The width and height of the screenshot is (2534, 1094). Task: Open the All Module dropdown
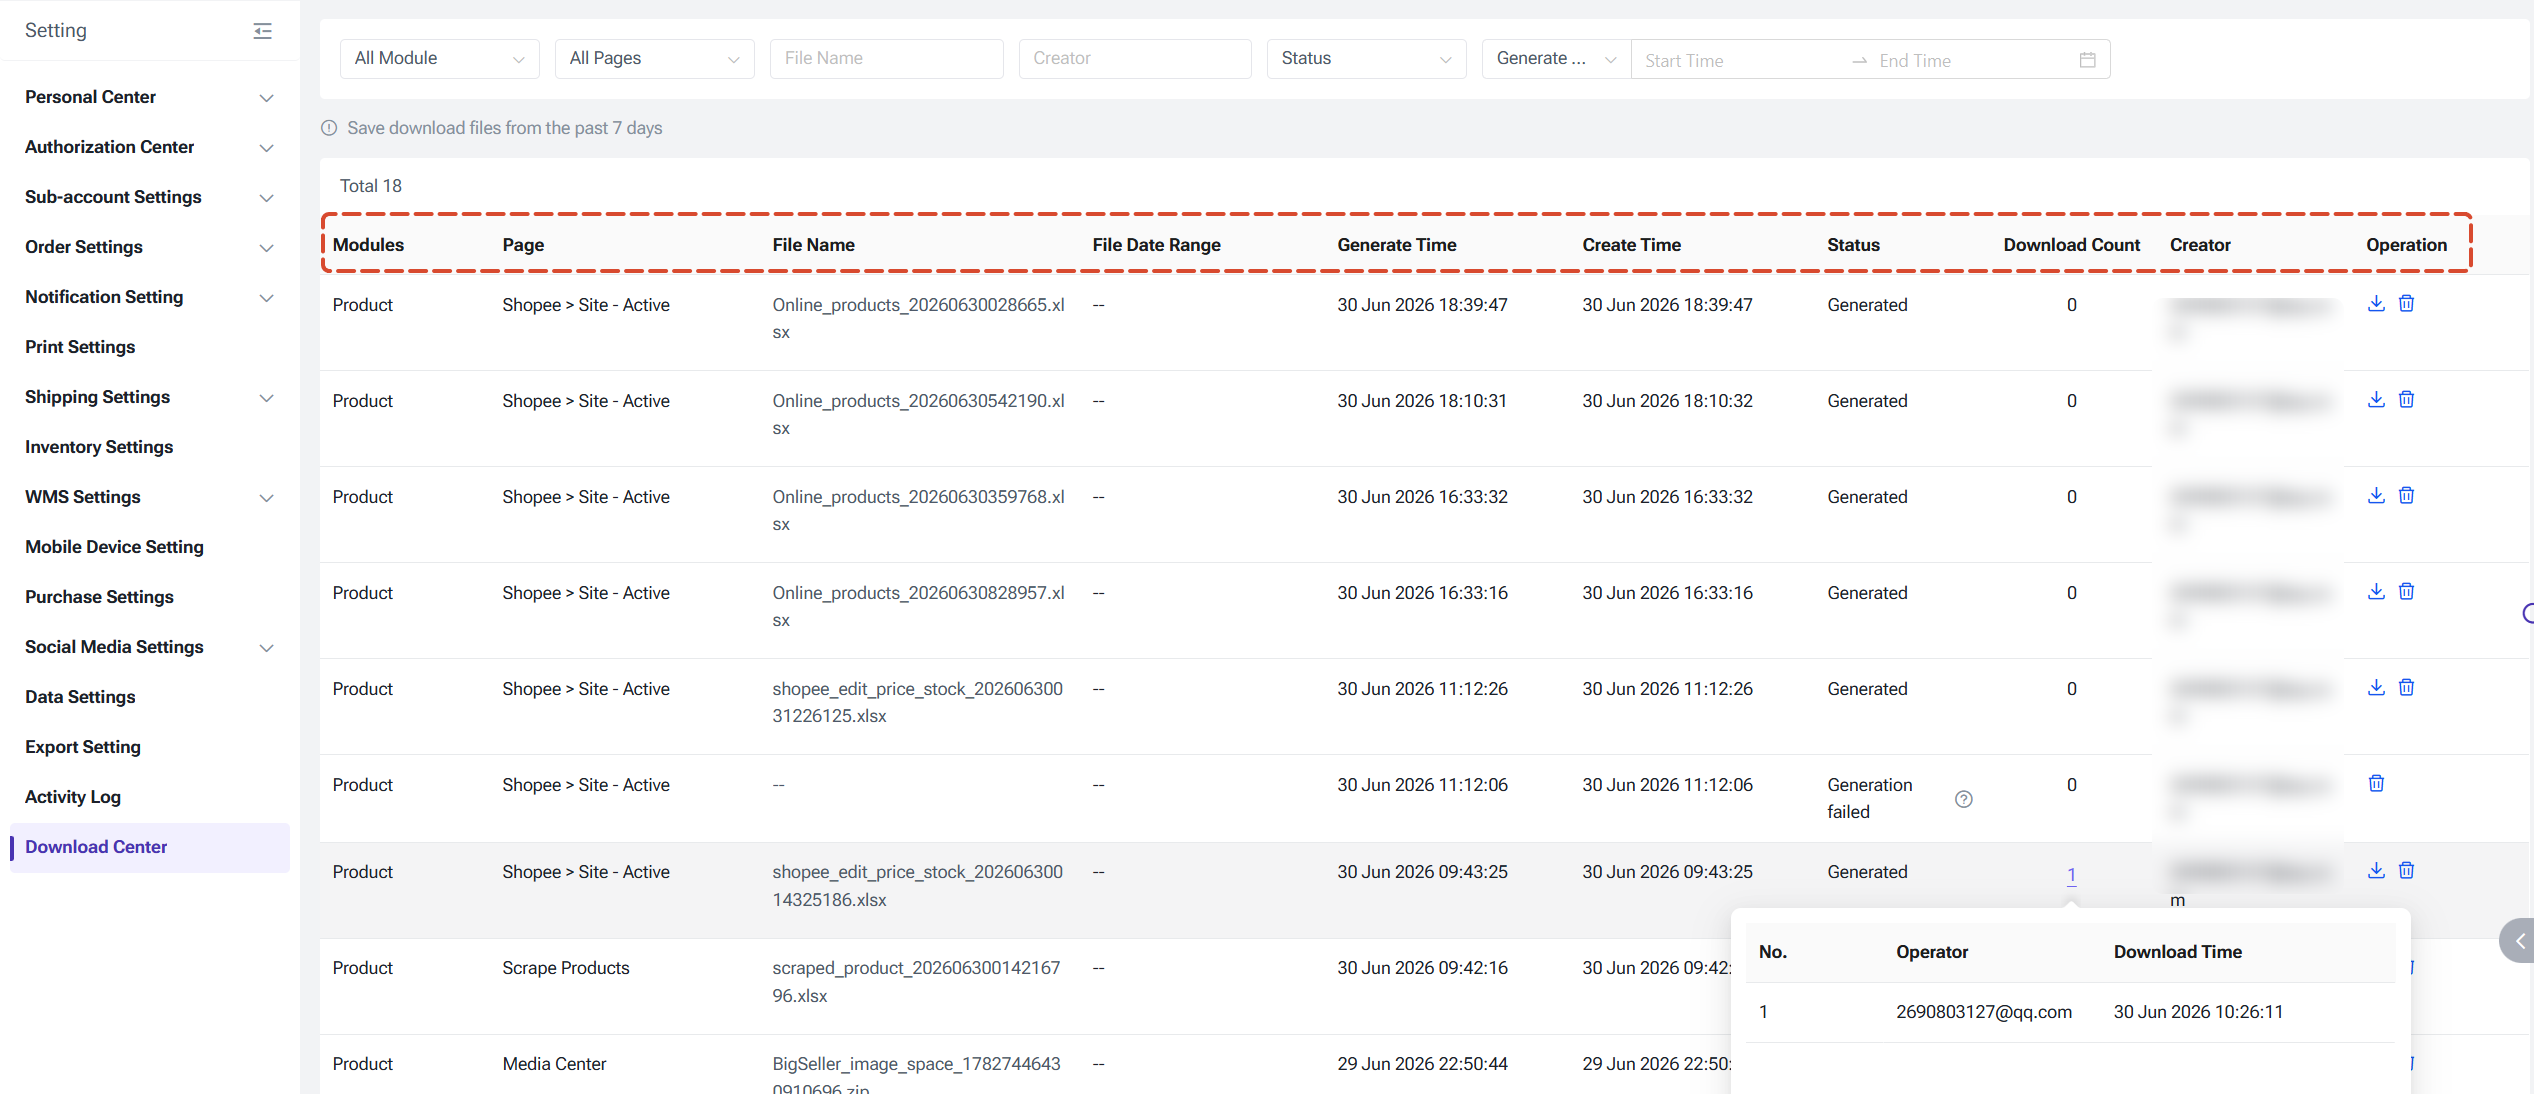click(x=440, y=59)
